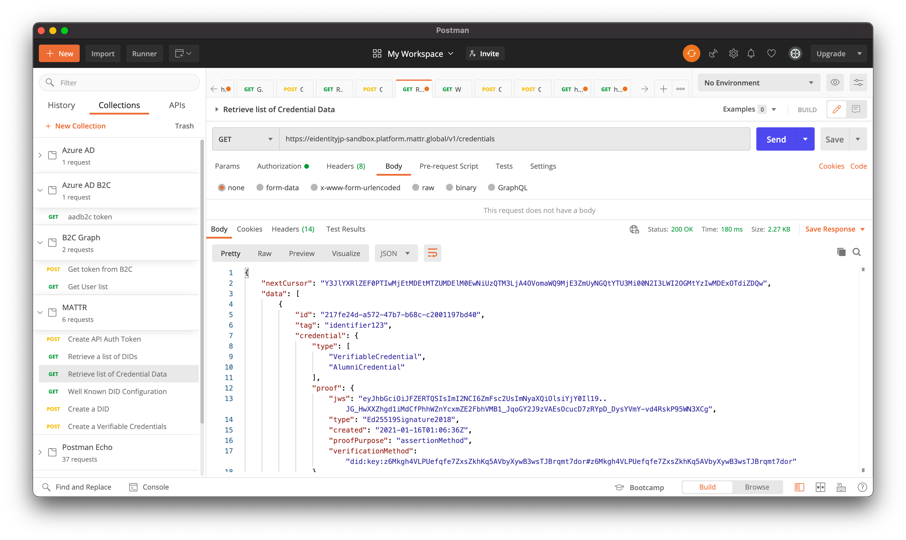Open the Send button dropdown arrow

[x=805, y=139]
